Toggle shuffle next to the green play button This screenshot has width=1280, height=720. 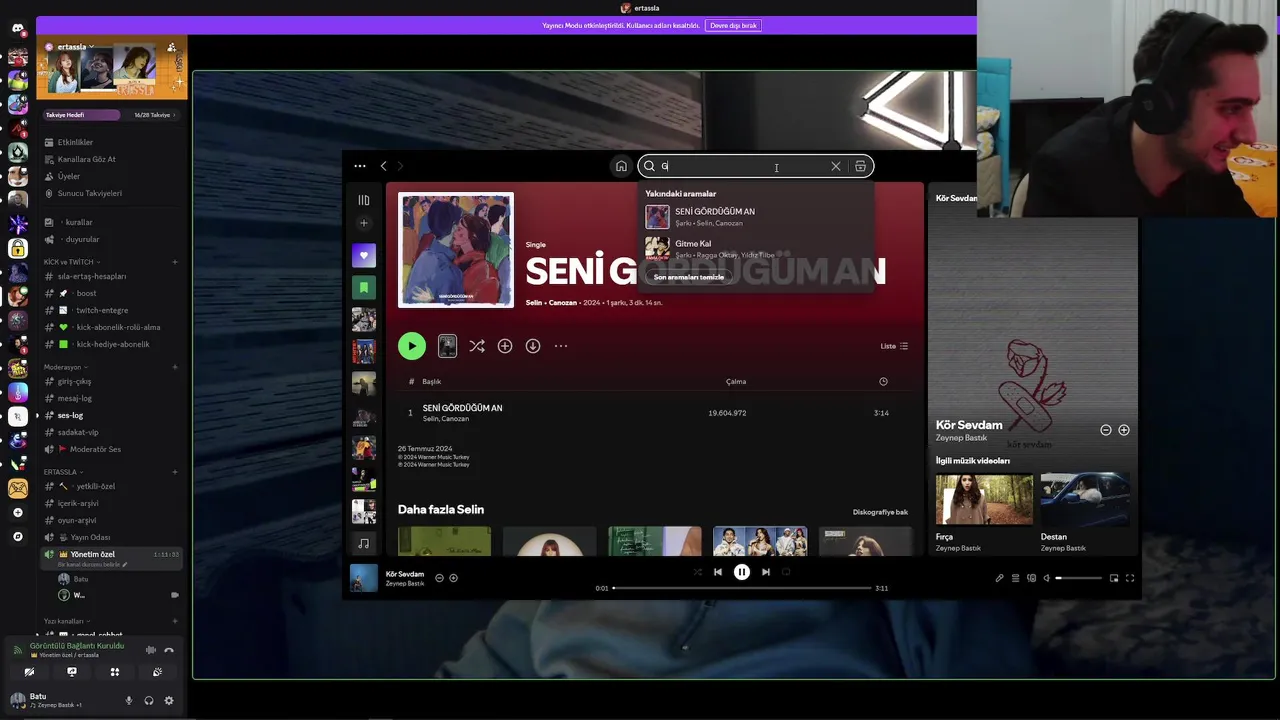pyautogui.click(x=477, y=346)
